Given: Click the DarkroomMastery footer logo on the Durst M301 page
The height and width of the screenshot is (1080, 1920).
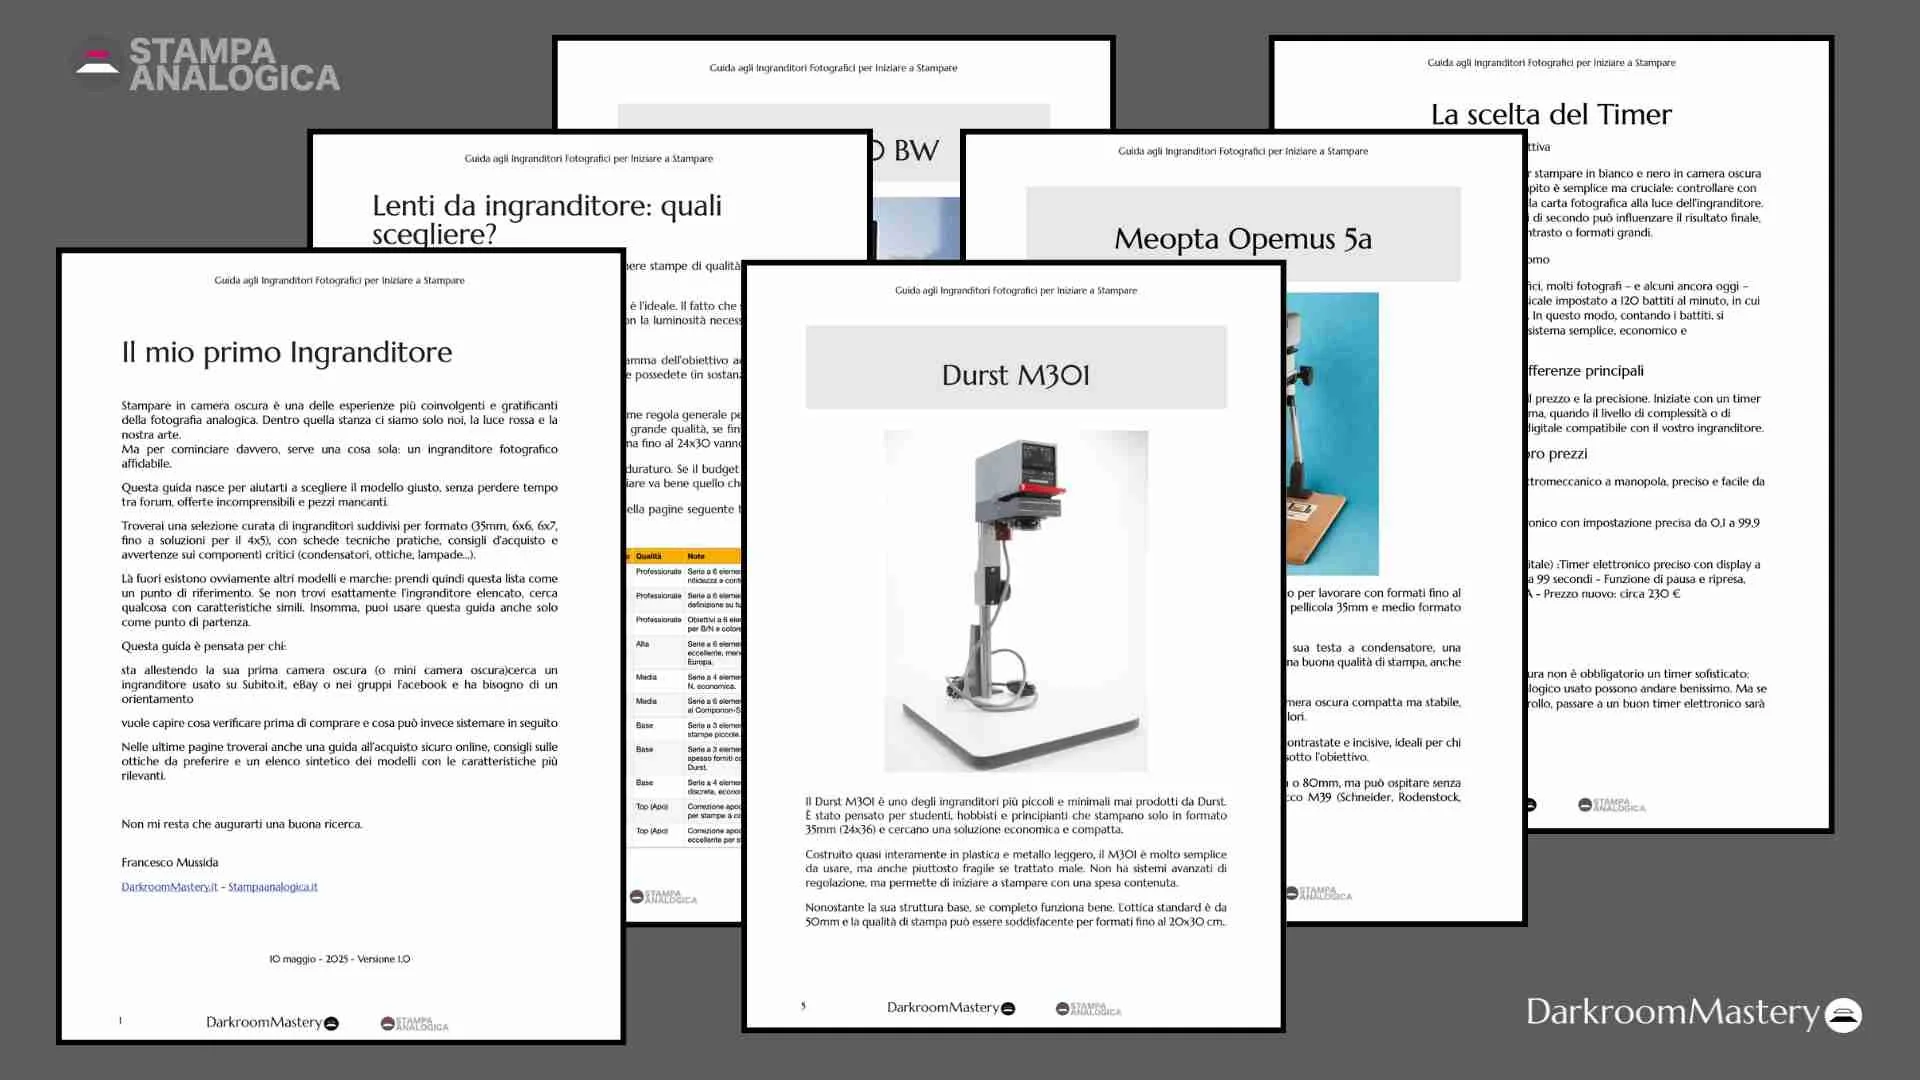Looking at the screenshot, I should pyautogui.click(x=951, y=1007).
